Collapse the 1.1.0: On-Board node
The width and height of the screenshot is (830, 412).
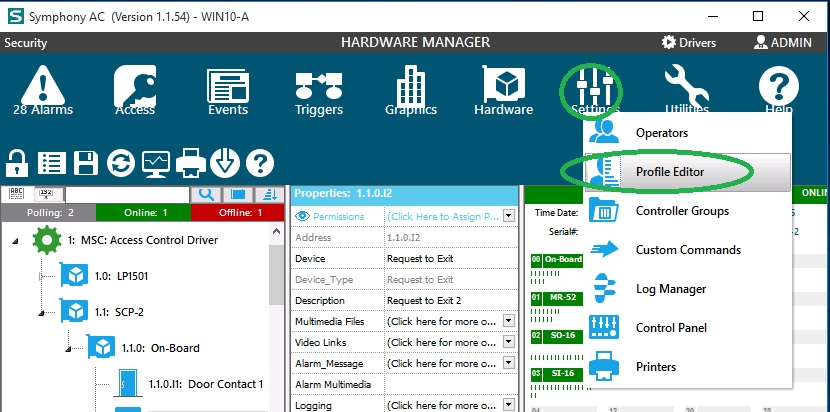[68, 350]
